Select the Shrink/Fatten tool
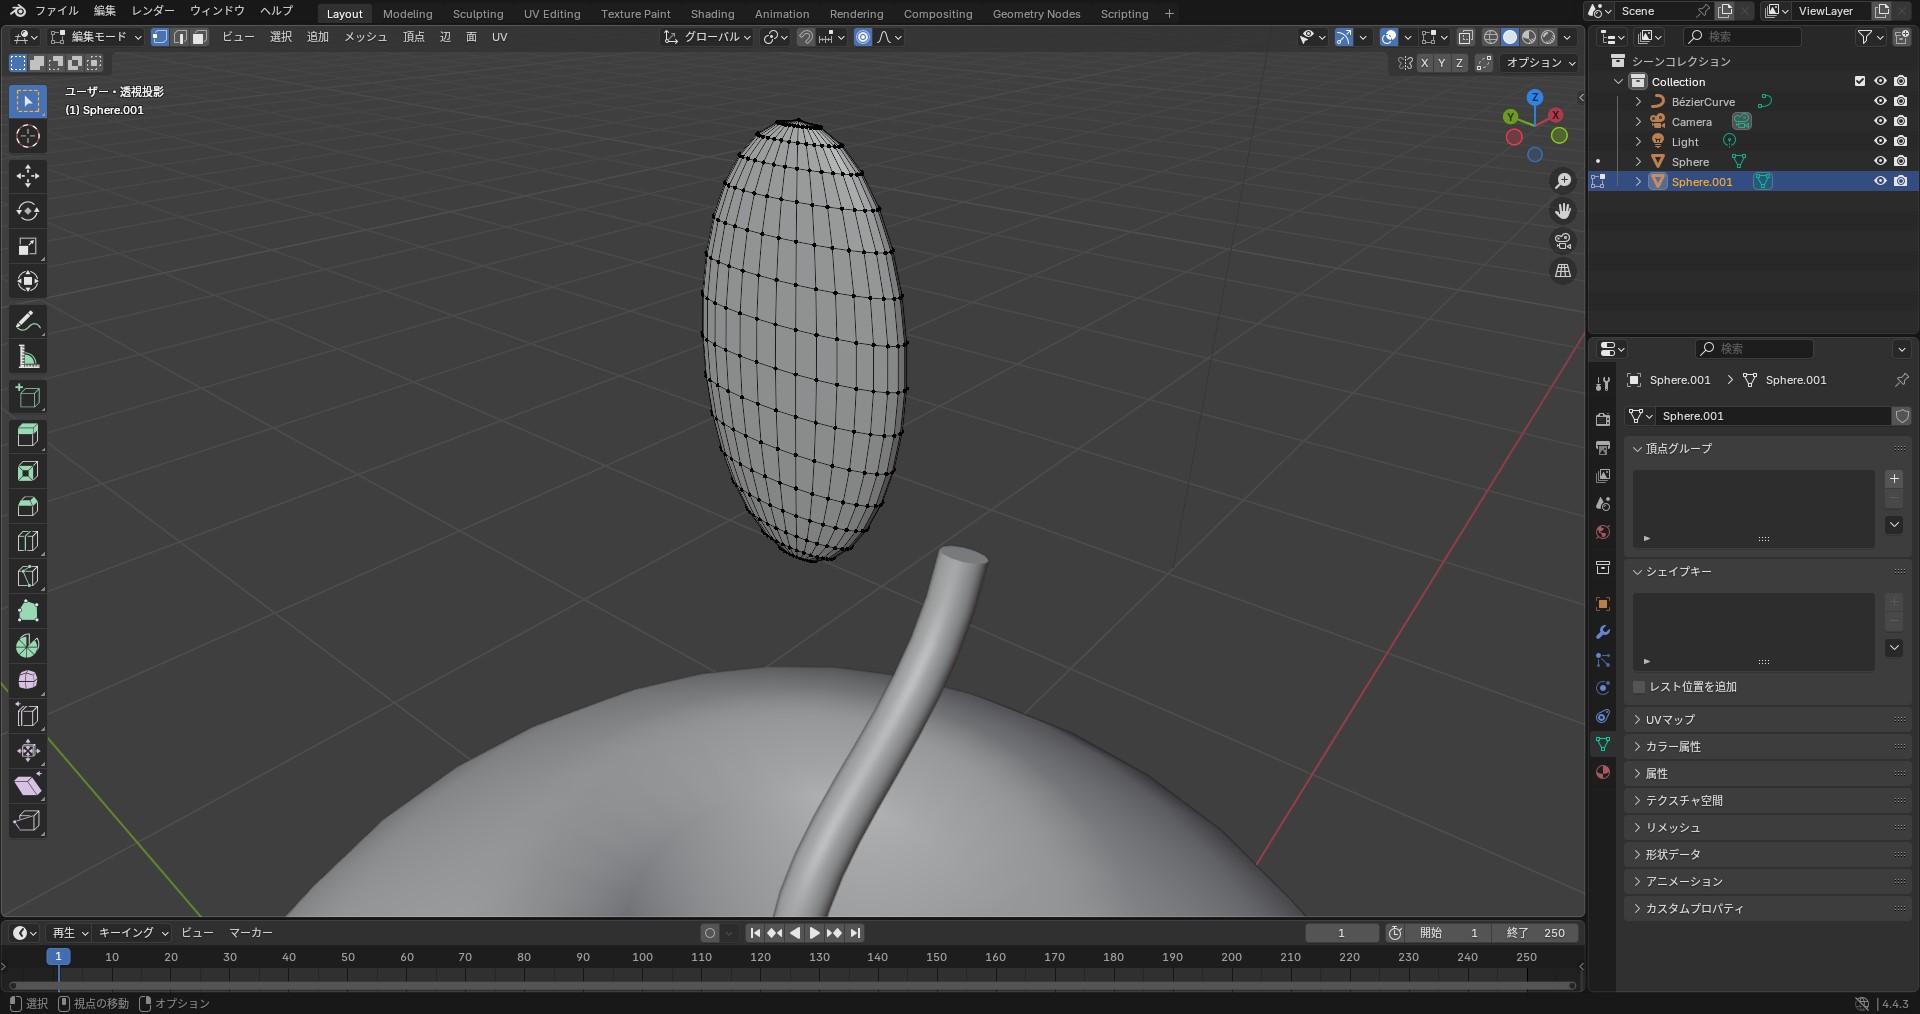The image size is (1920, 1014). pos(28,751)
